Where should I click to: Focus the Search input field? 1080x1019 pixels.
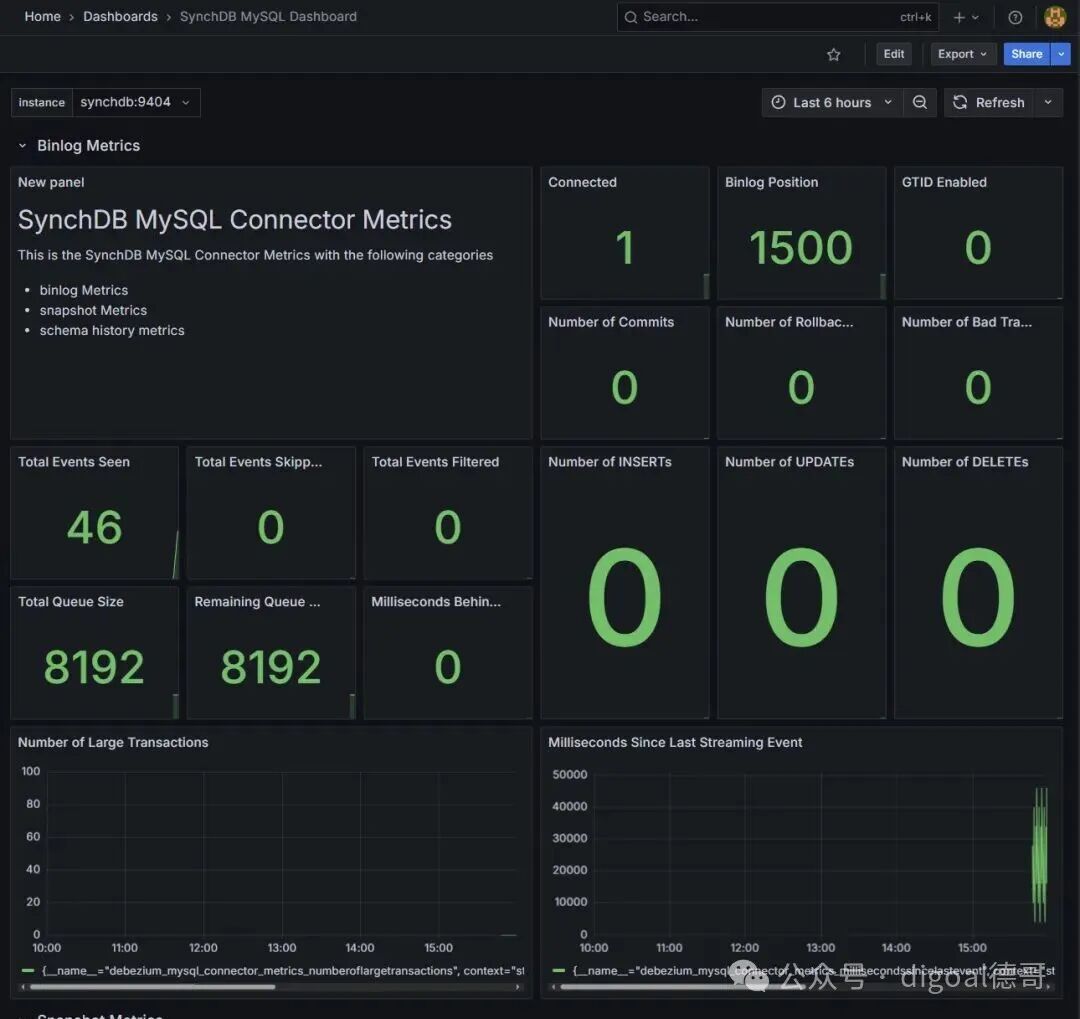(778, 17)
